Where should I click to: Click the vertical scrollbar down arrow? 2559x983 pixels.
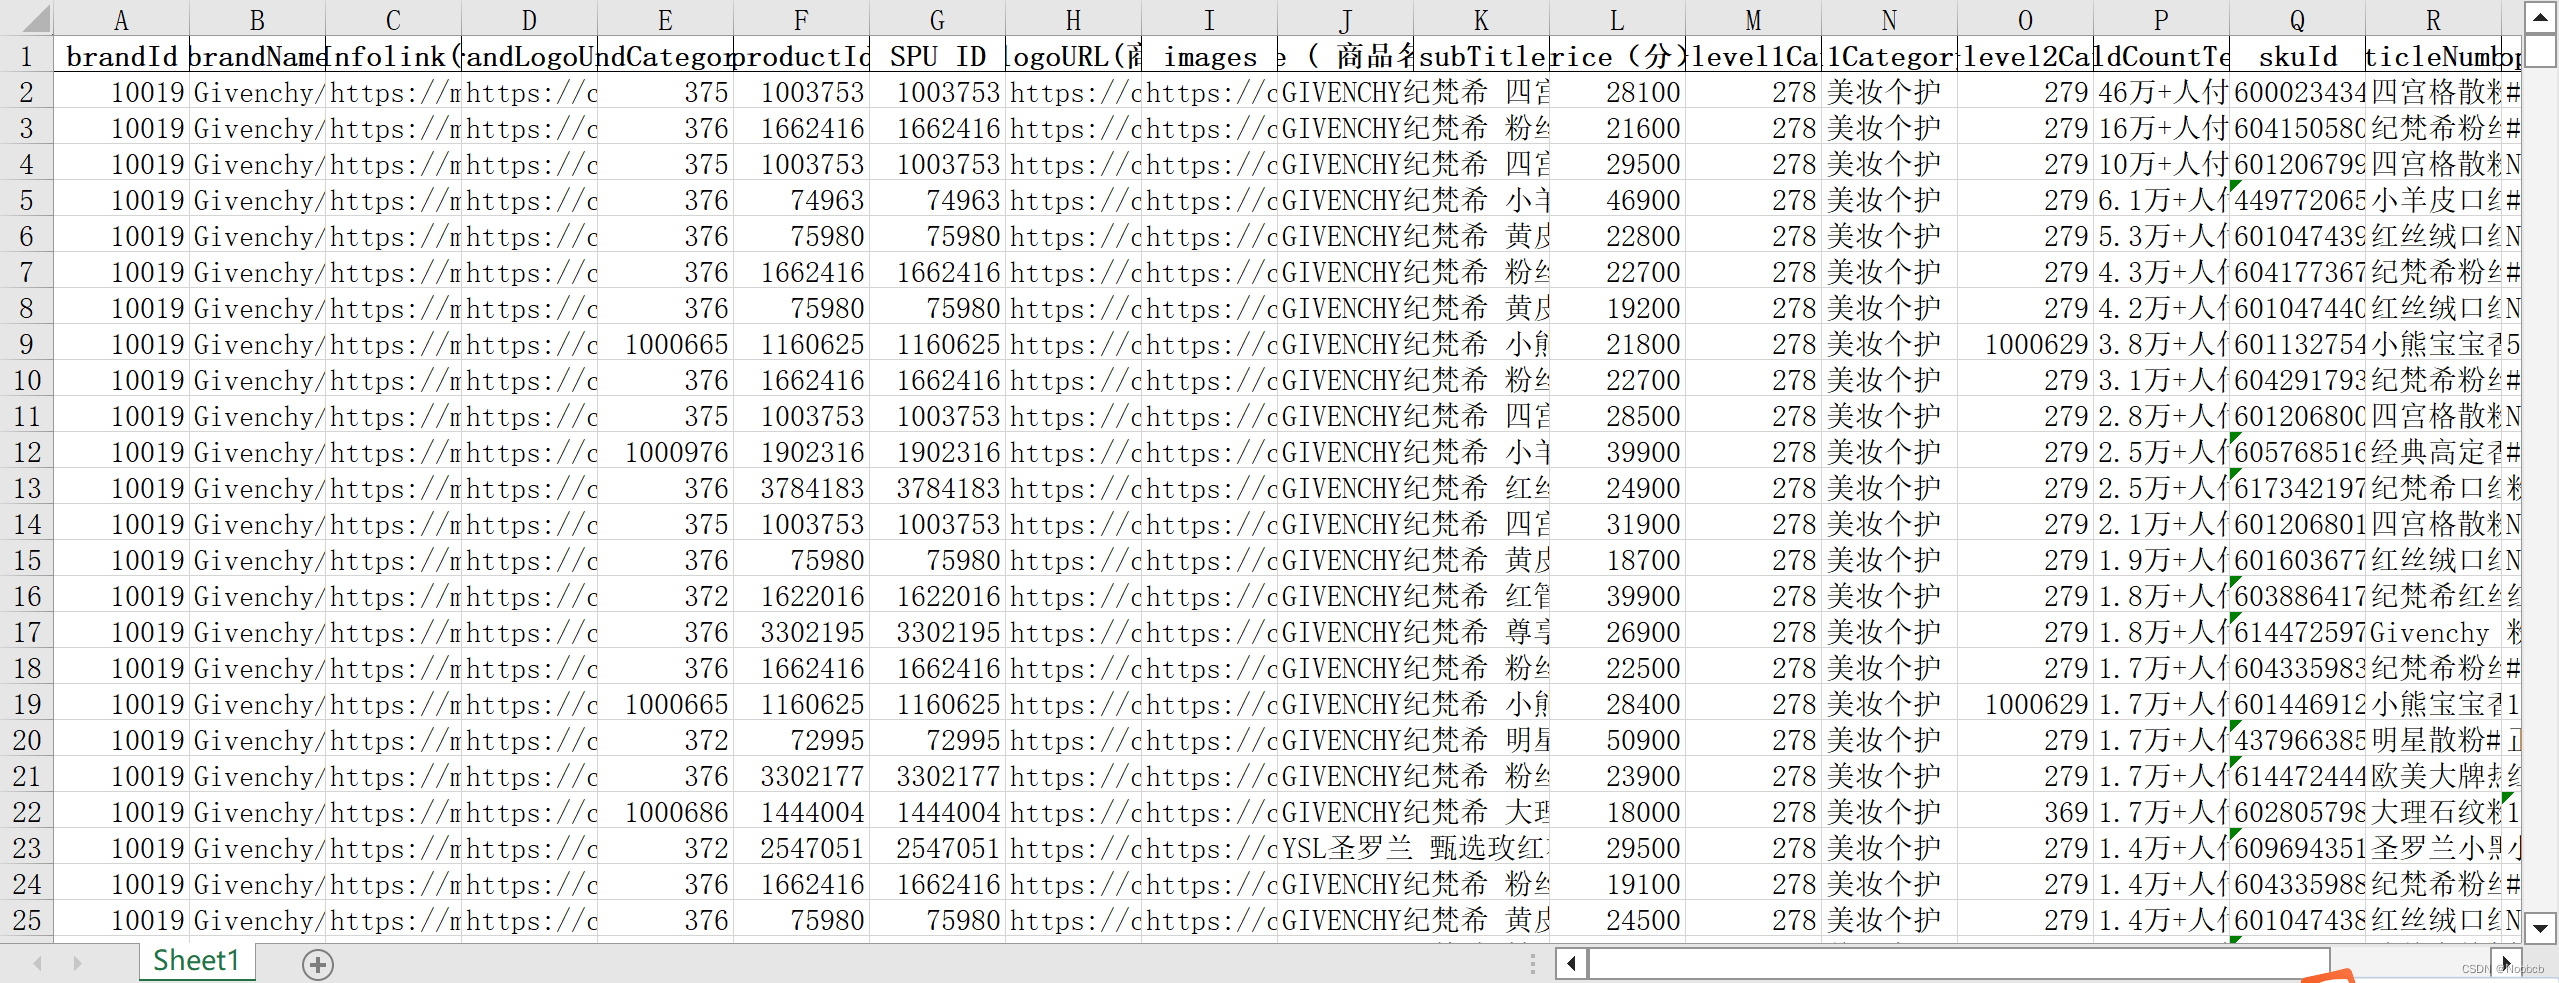[x=2541, y=927]
